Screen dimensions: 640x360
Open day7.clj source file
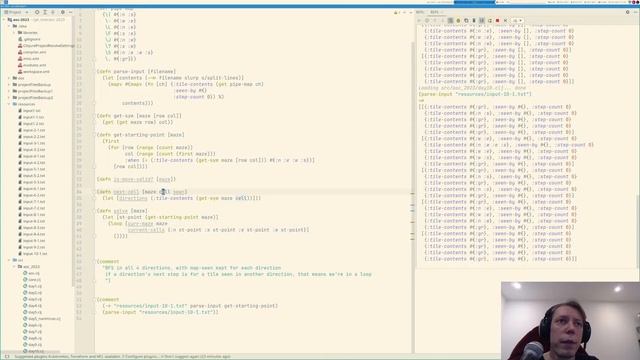click(32, 331)
